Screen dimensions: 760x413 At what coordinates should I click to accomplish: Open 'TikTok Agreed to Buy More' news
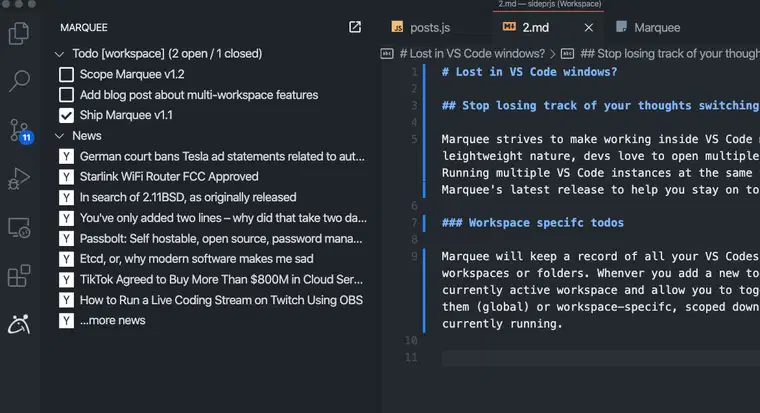coord(221,280)
